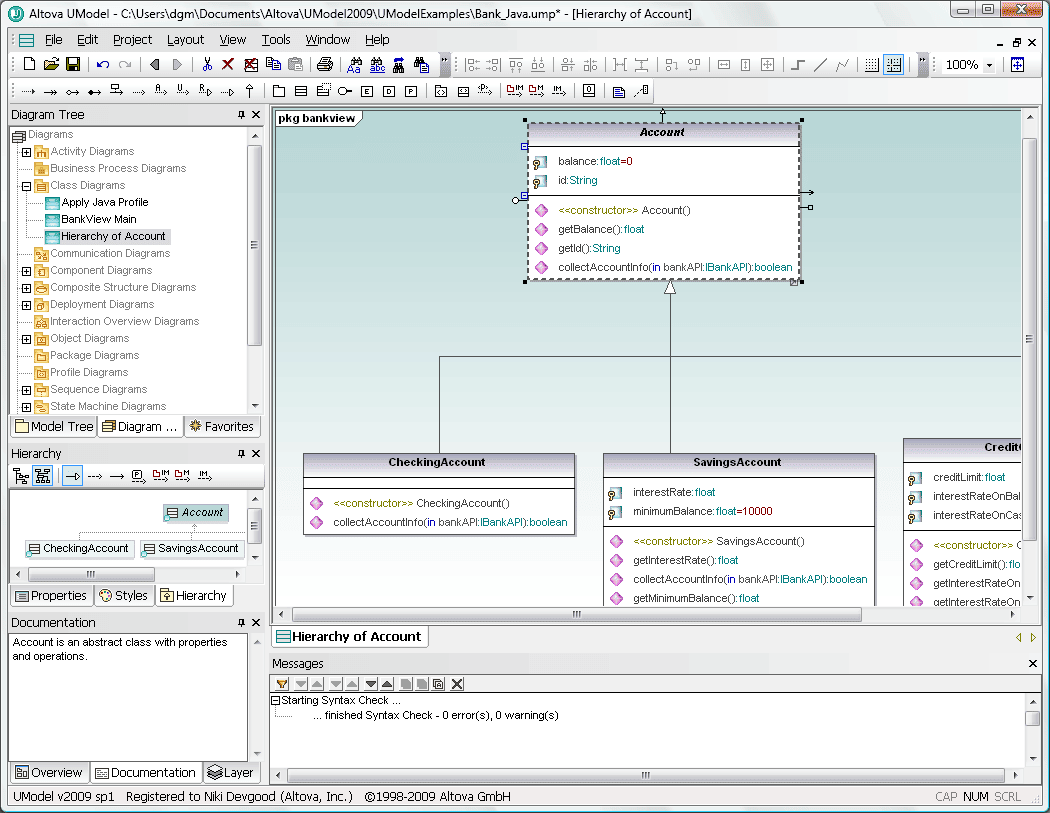Click the Print icon

pyautogui.click(x=325, y=64)
